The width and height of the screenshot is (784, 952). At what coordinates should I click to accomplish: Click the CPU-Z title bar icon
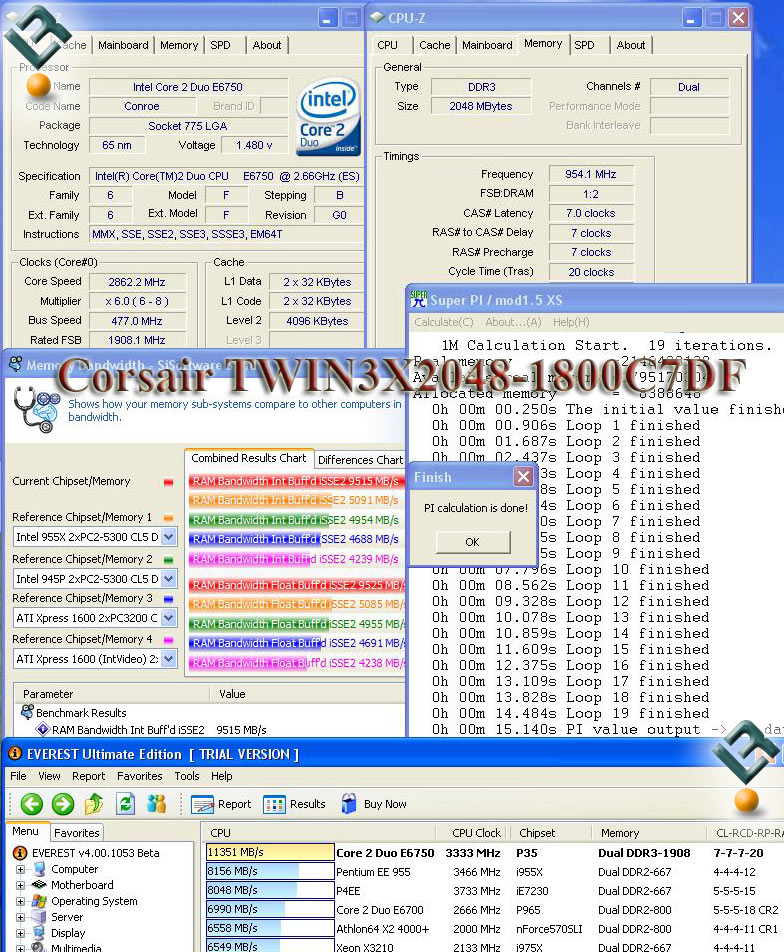tap(377, 18)
